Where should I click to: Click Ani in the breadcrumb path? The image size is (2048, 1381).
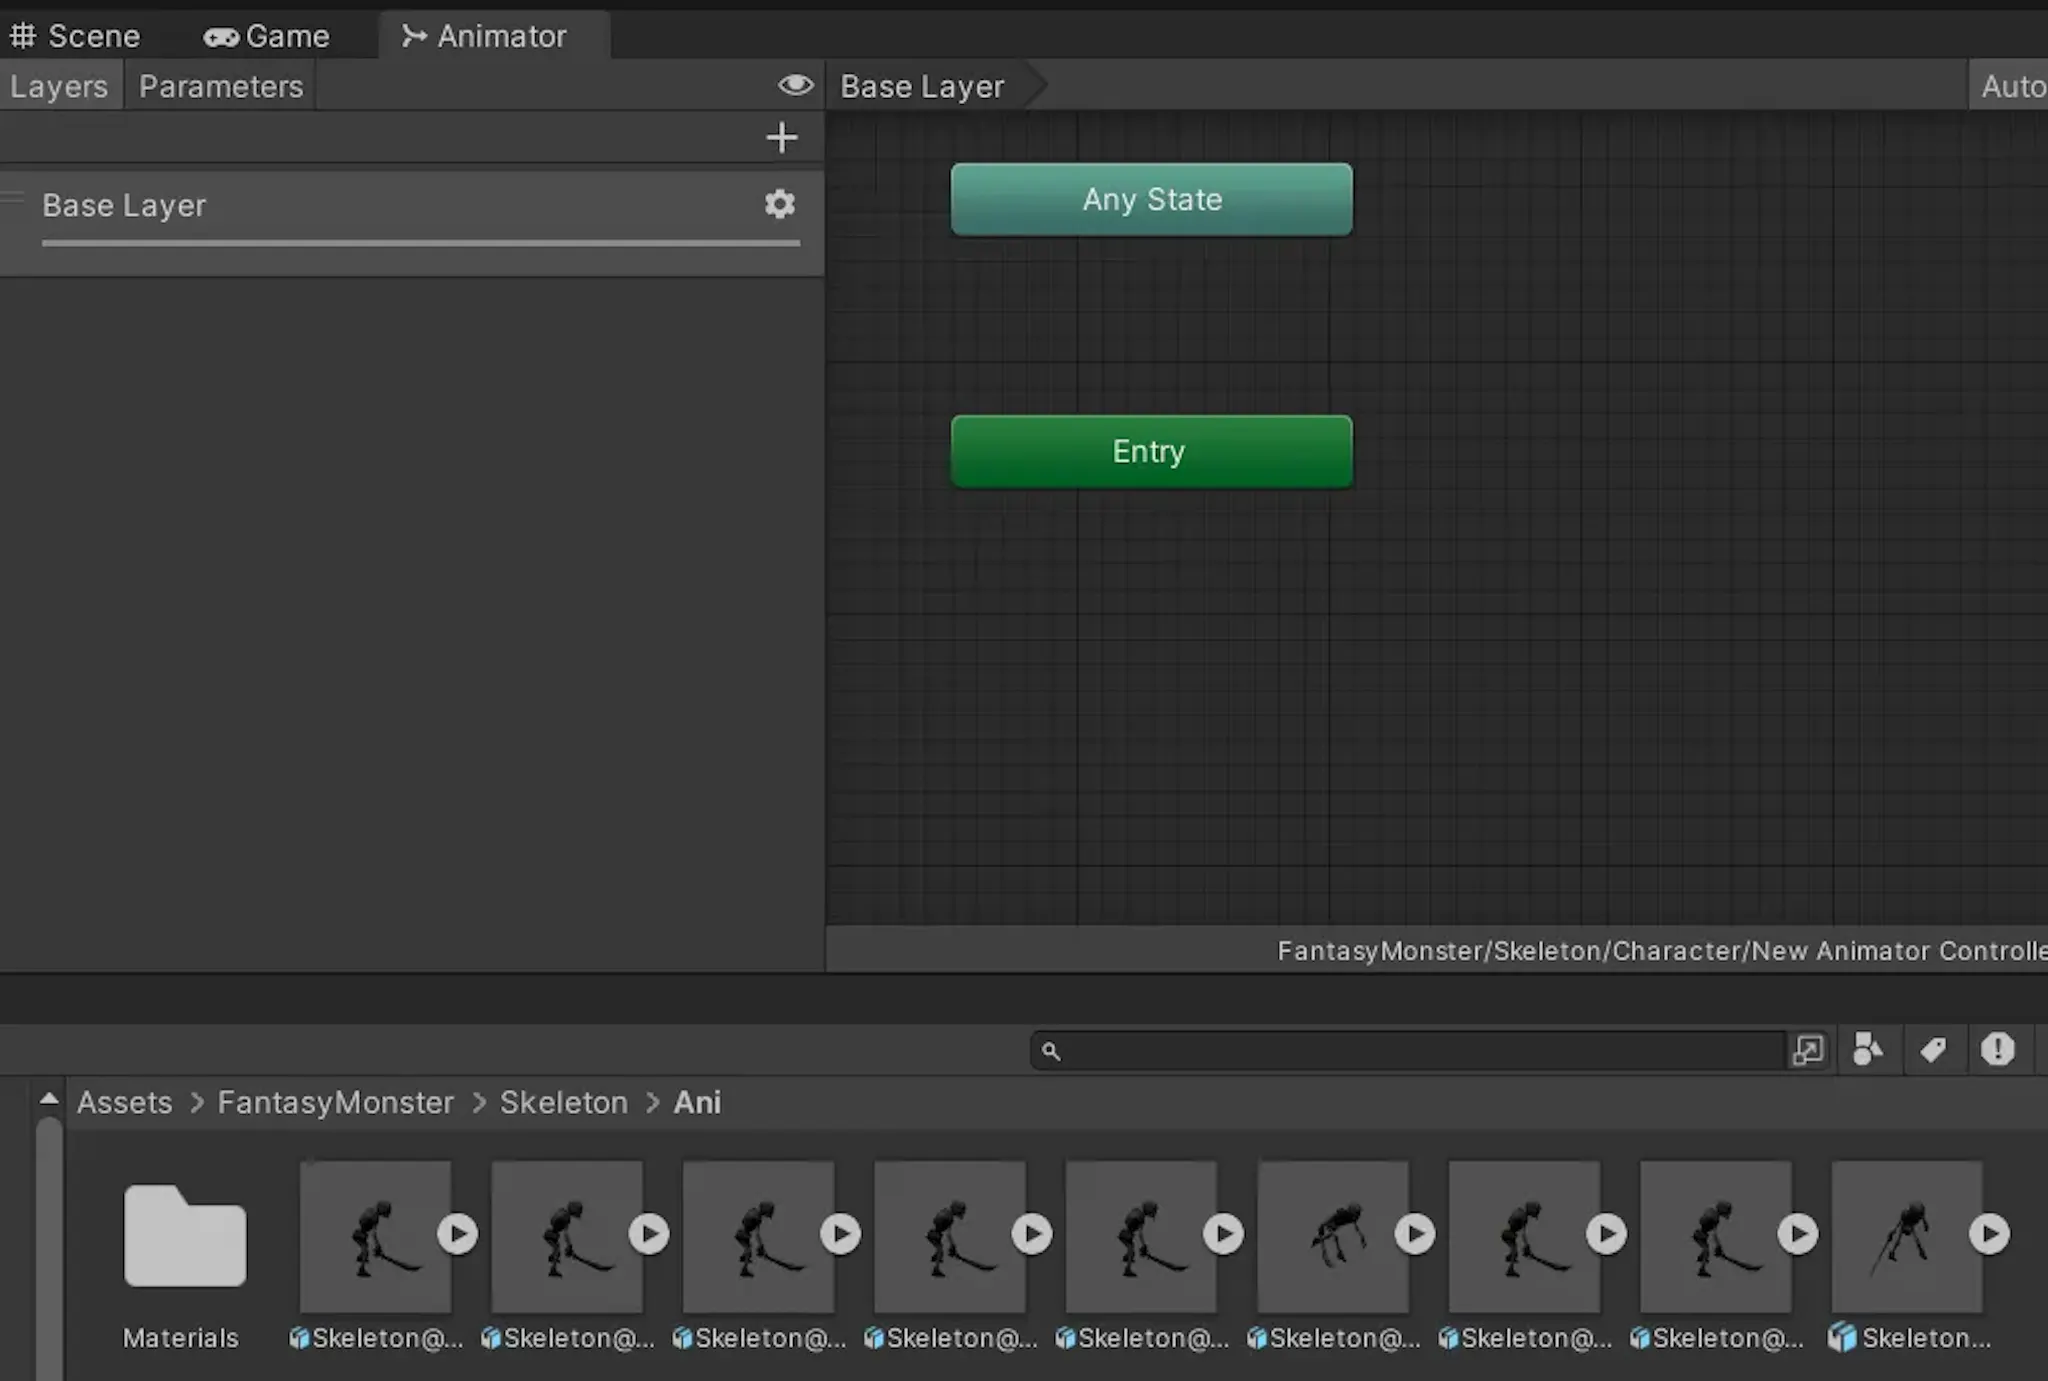[697, 1102]
